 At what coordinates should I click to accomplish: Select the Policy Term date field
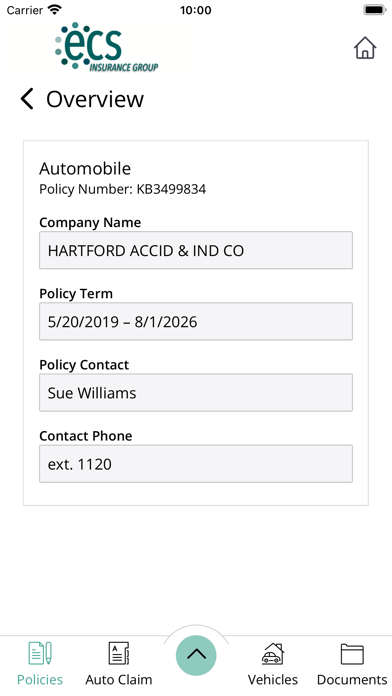196,321
